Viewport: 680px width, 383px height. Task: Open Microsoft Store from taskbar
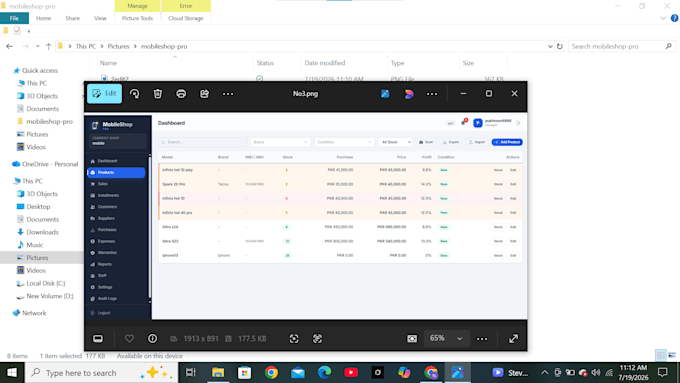coord(245,373)
